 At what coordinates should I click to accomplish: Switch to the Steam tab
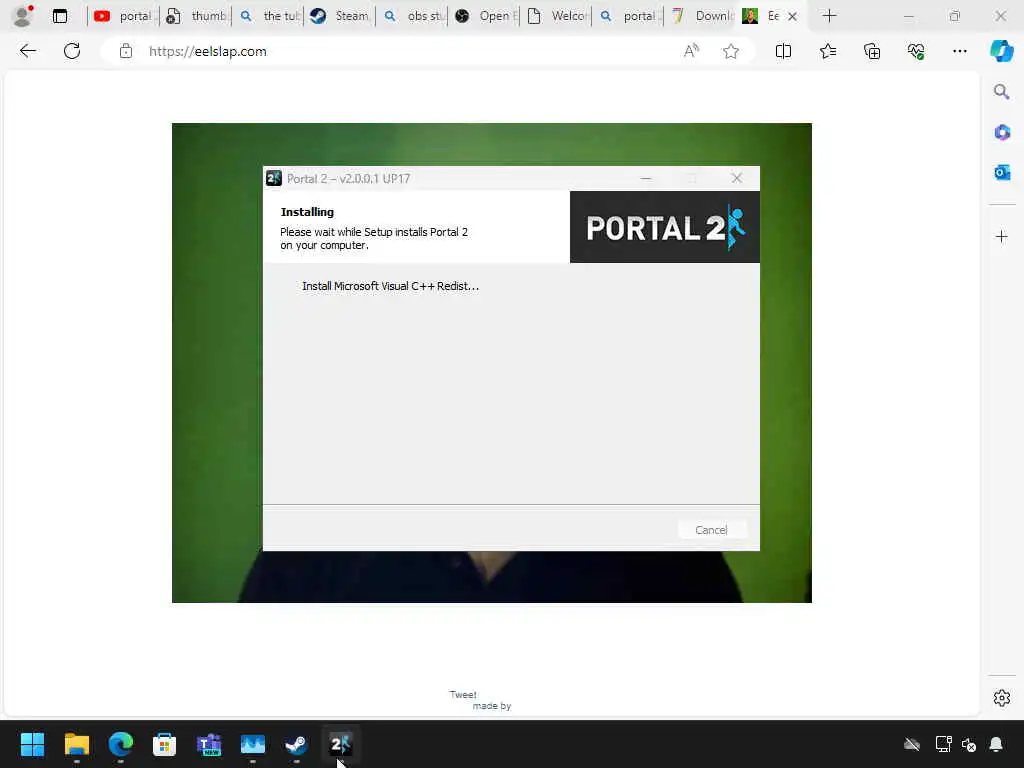tap(338, 16)
